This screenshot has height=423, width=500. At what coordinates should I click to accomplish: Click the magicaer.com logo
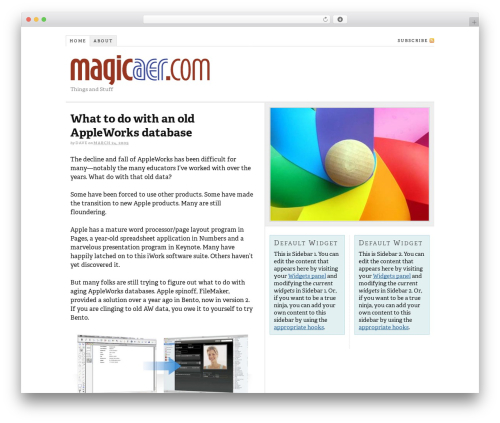tap(140, 69)
